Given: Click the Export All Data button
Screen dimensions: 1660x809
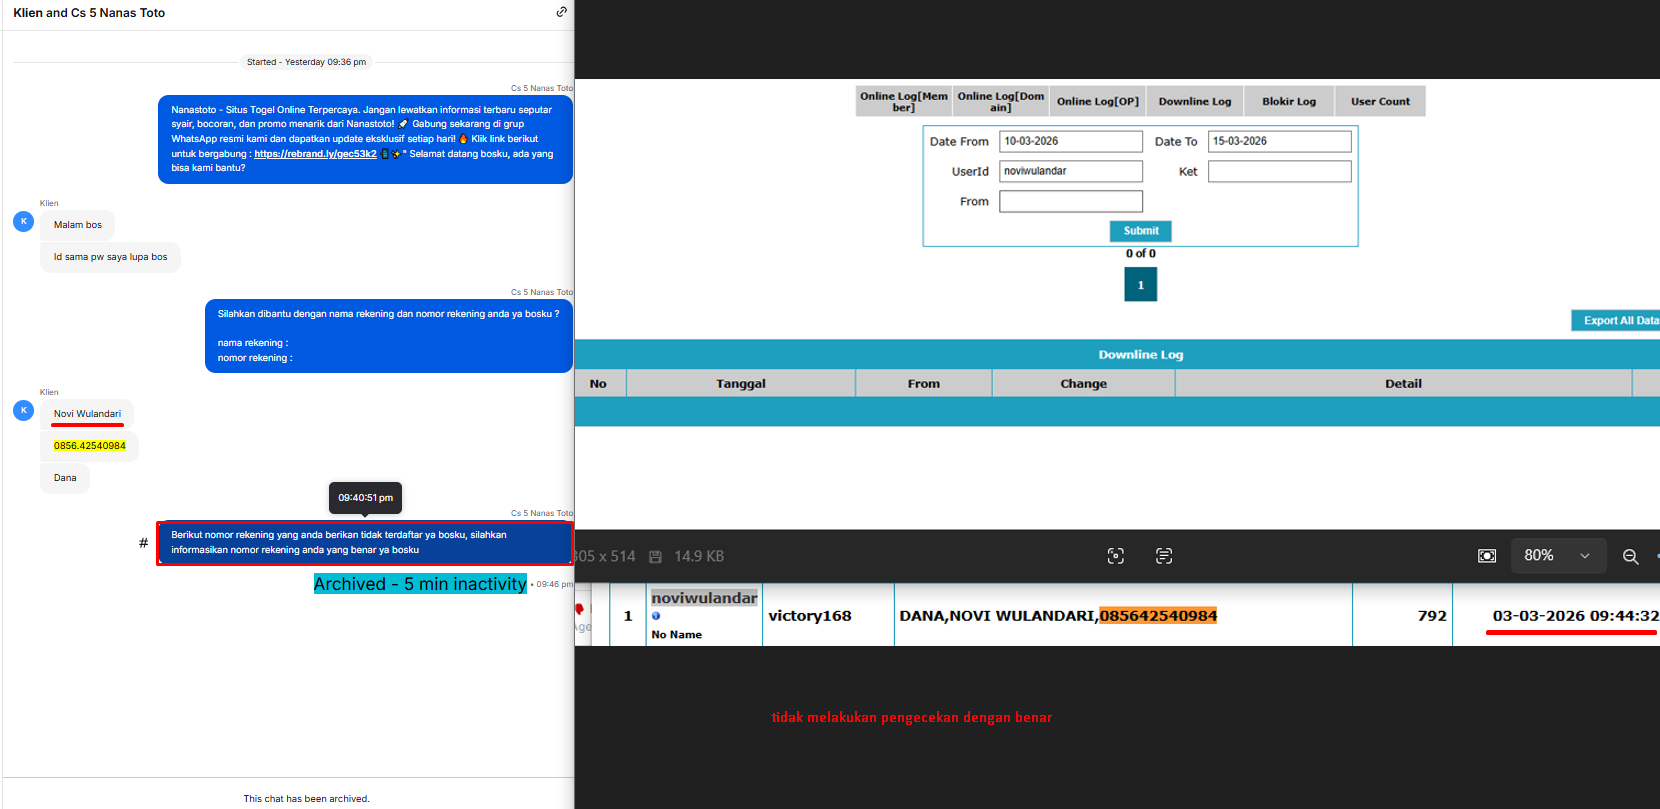Looking at the screenshot, I should coord(1616,320).
